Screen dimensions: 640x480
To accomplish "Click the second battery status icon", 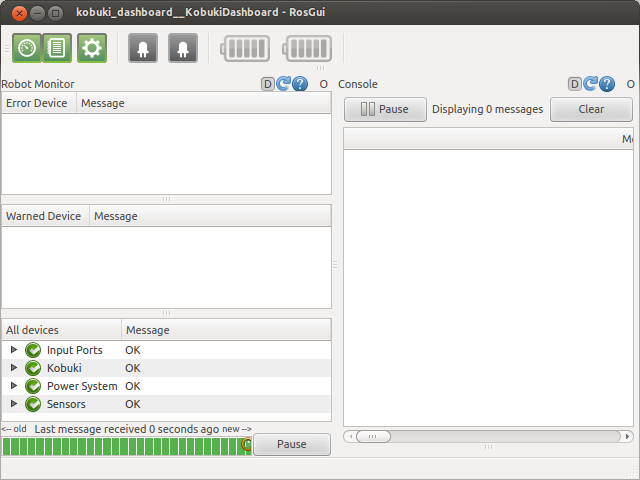I will coord(307,48).
